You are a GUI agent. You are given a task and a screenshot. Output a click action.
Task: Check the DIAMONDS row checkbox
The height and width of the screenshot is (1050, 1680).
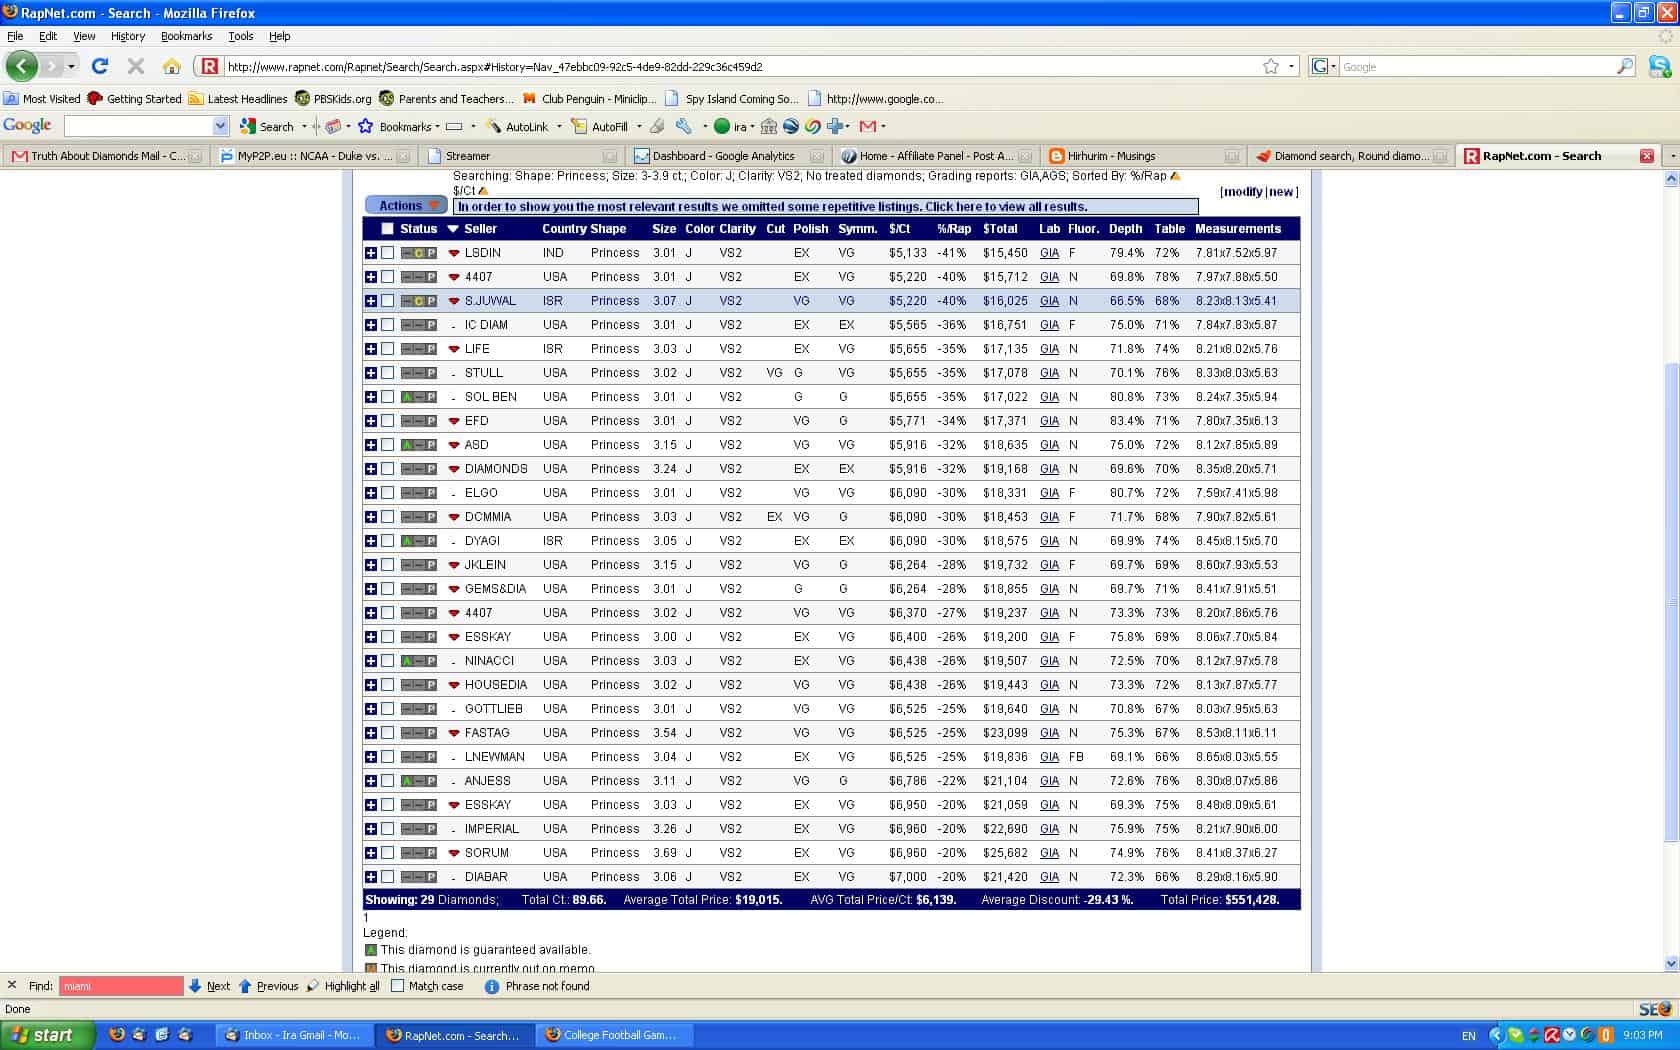(x=387, y=469)
